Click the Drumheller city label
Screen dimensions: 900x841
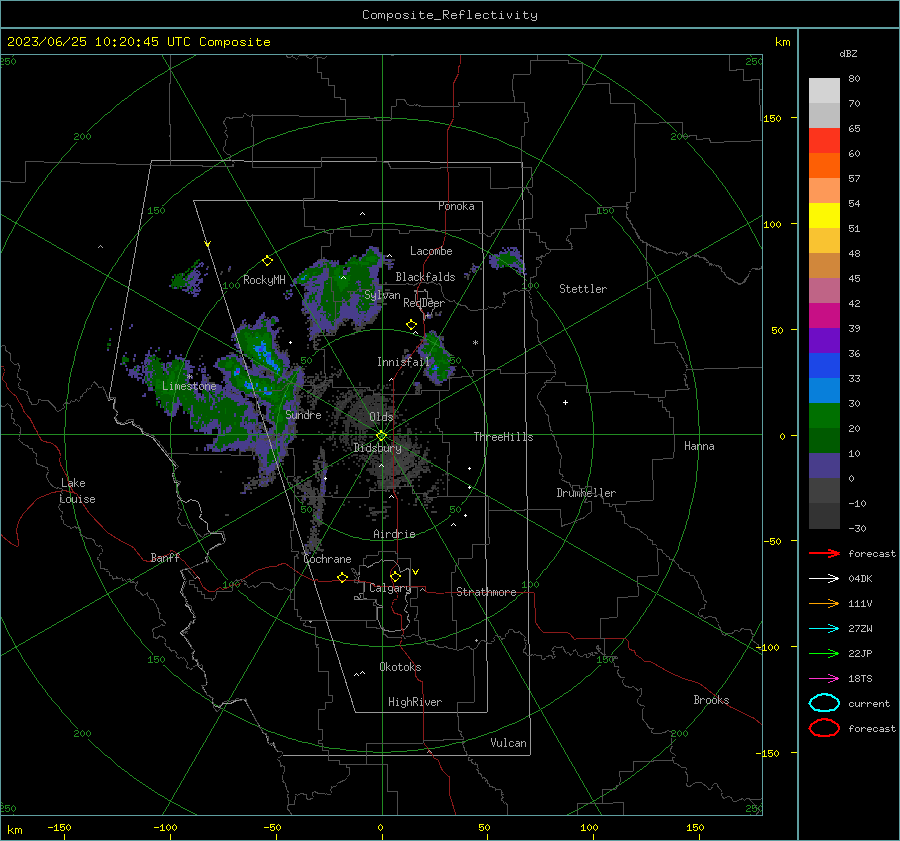click(586, 493)
